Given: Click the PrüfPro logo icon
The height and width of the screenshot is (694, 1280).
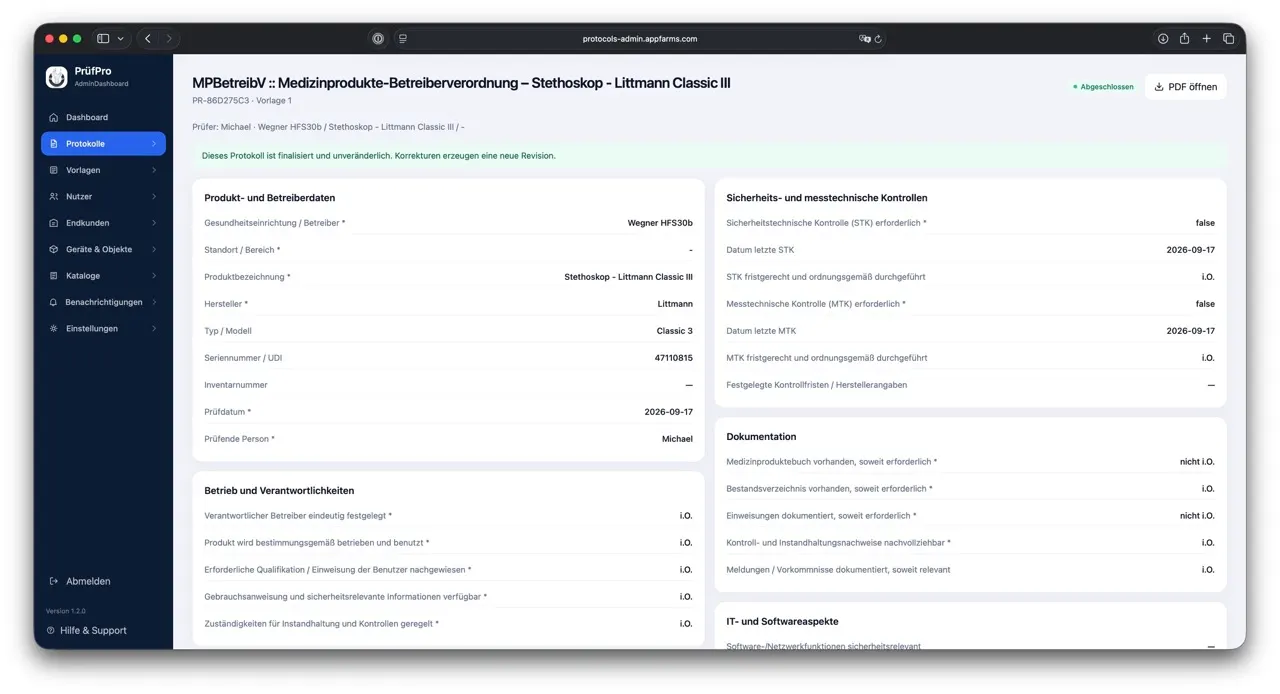Looking at the screenshot, I should [57, 77].
